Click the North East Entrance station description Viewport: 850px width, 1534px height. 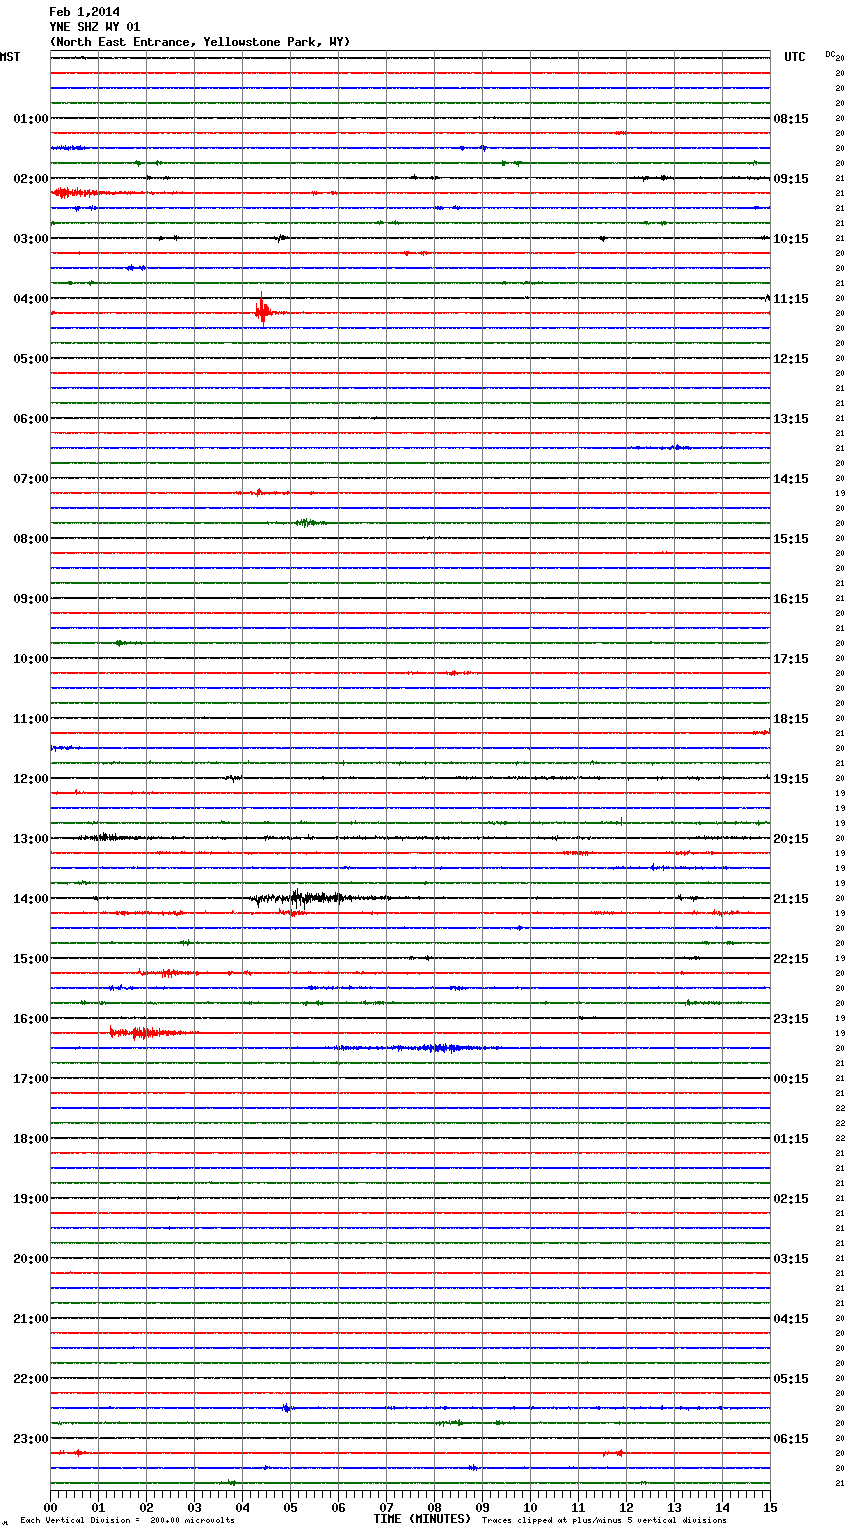click(x=200, y=42)
